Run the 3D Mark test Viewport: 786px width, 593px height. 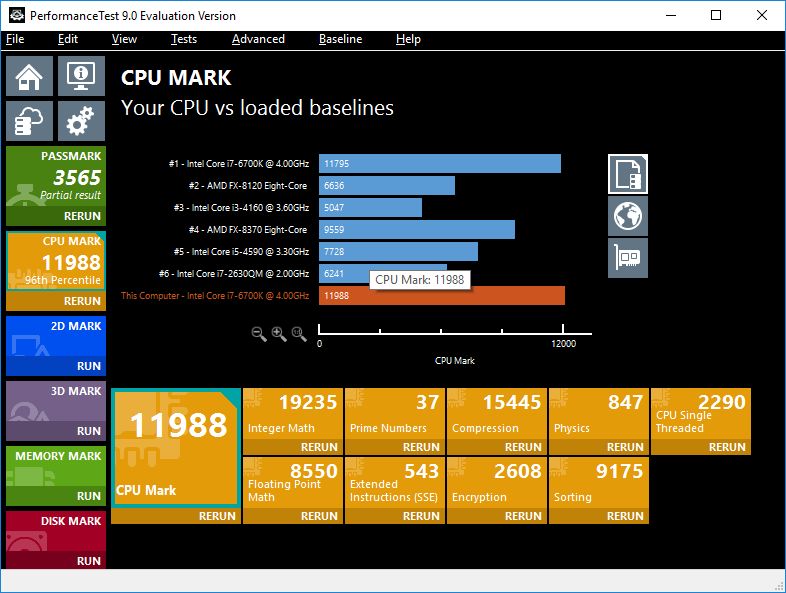click(56, 431)
